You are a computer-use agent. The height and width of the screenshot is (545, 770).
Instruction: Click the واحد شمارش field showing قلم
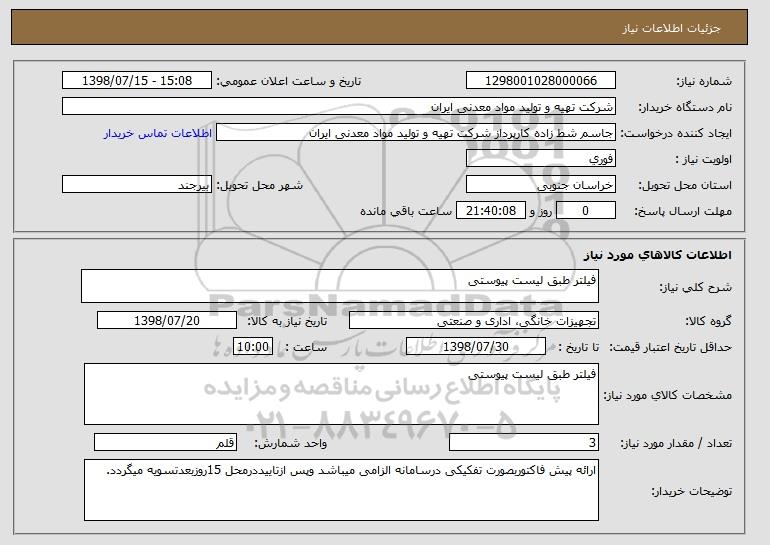coord(165,442)
